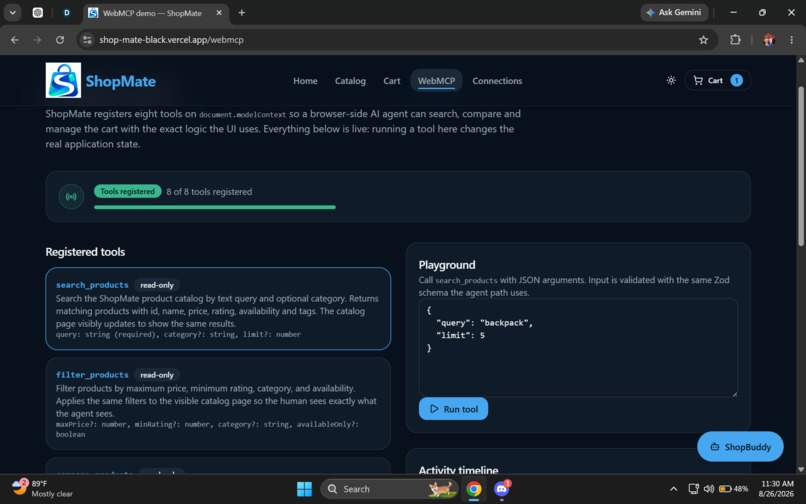Image resolution: width=806 pixels, height=504 pixels.
Task: Open the Chrome profile avatar
Action: [768, 40]
